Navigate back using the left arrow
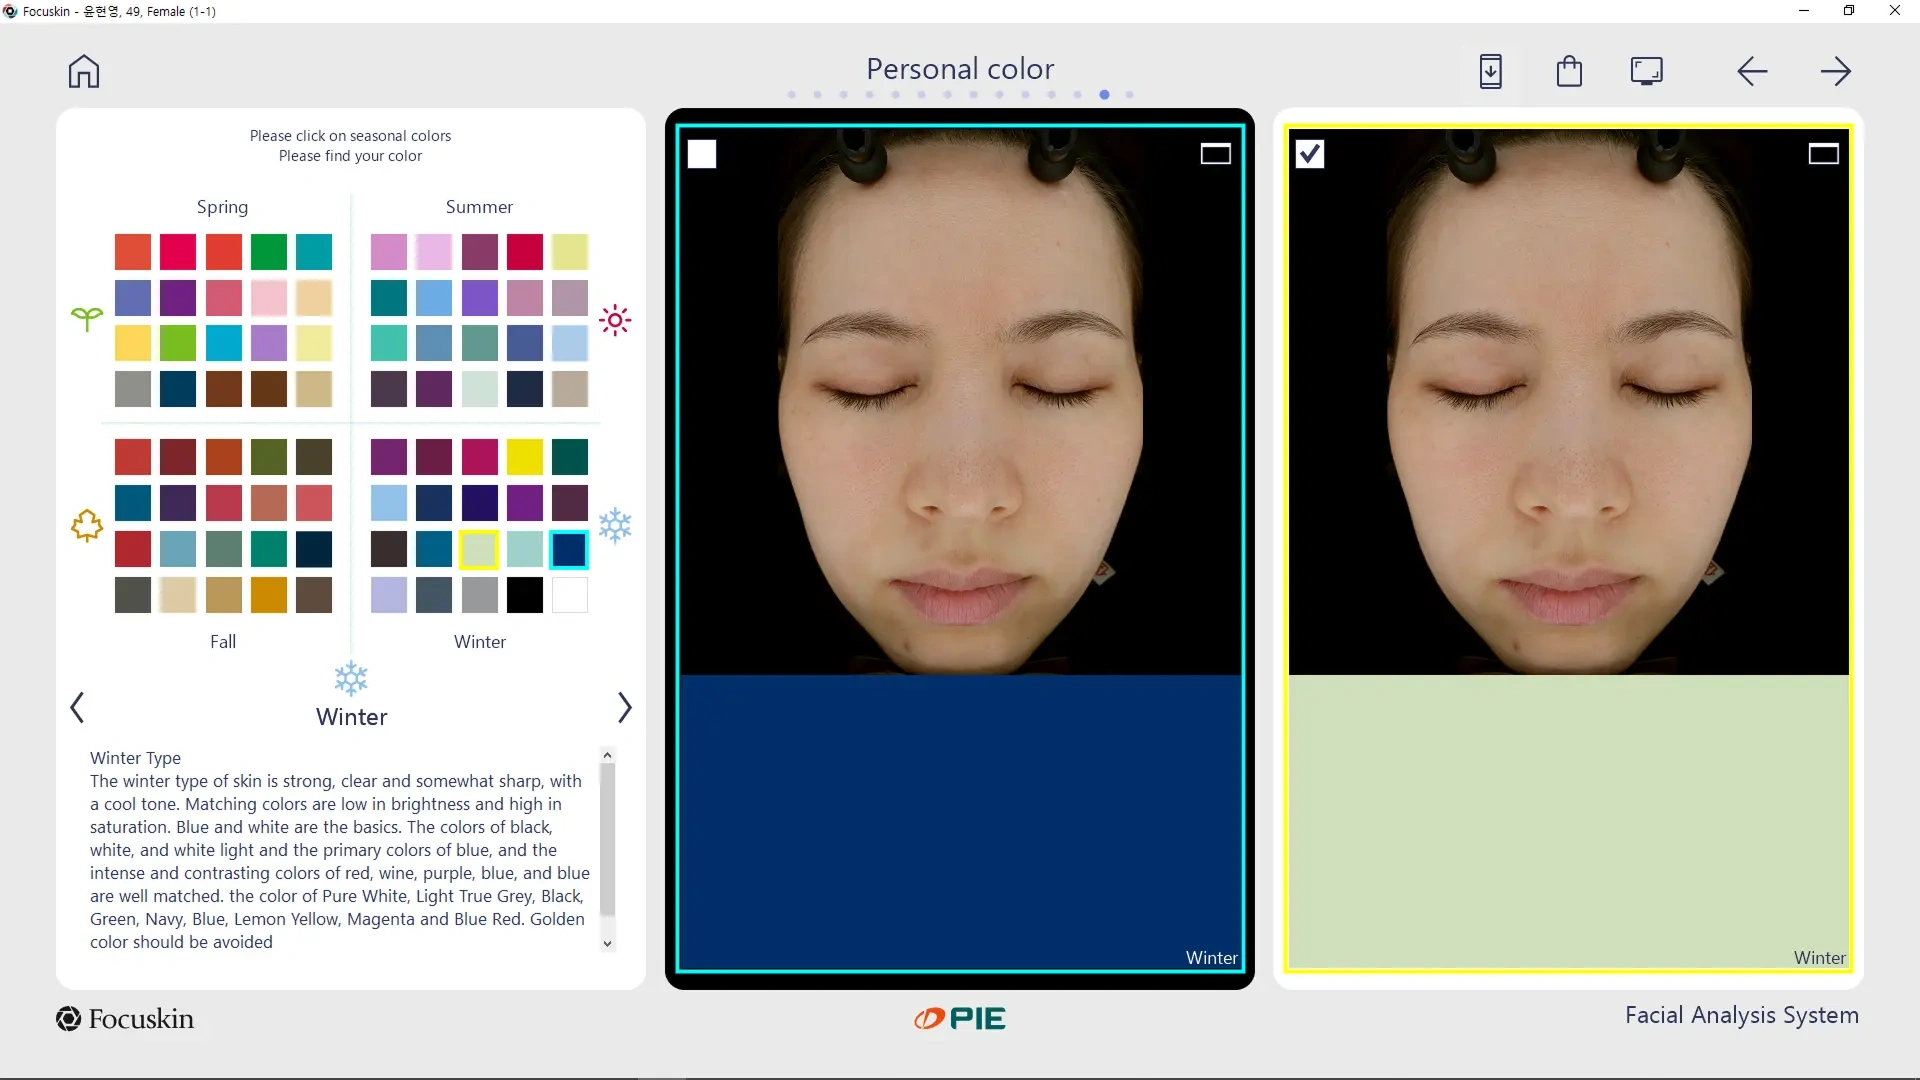Viewport: 1920px width, 1080px height. click(1752, 71)
